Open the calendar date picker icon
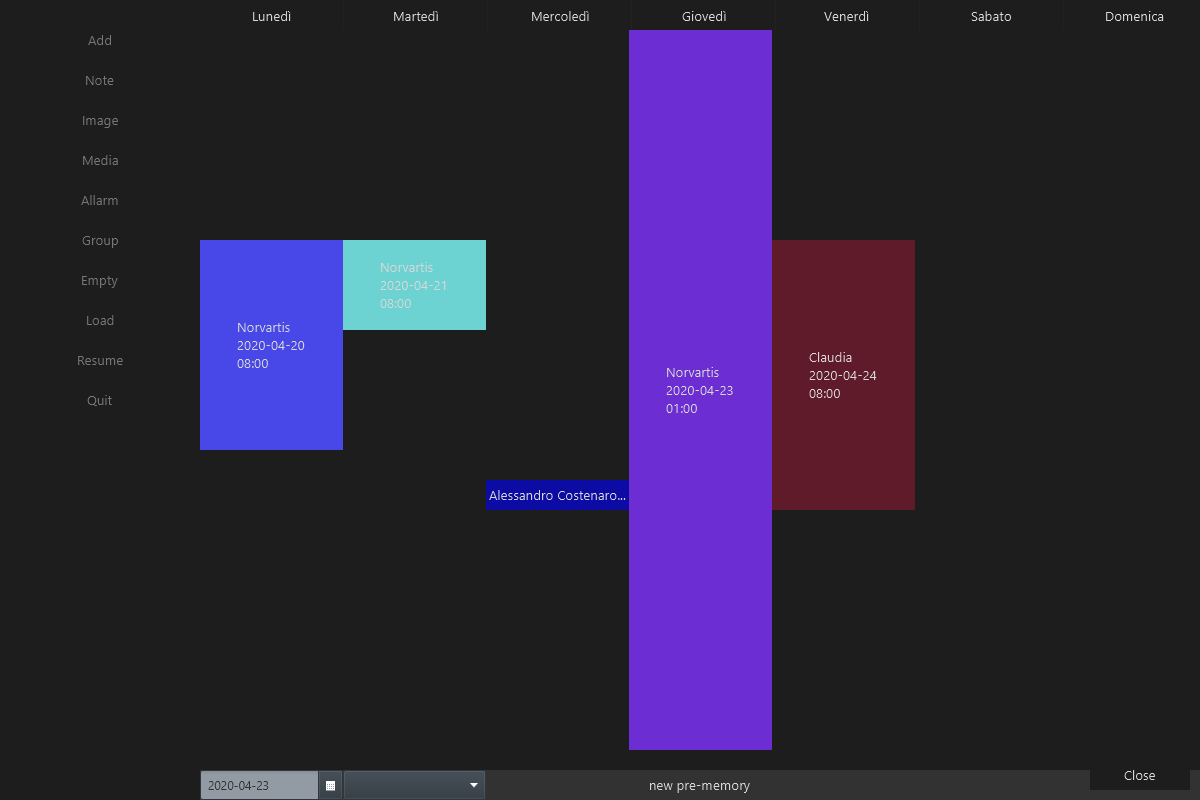 (330, 785)
